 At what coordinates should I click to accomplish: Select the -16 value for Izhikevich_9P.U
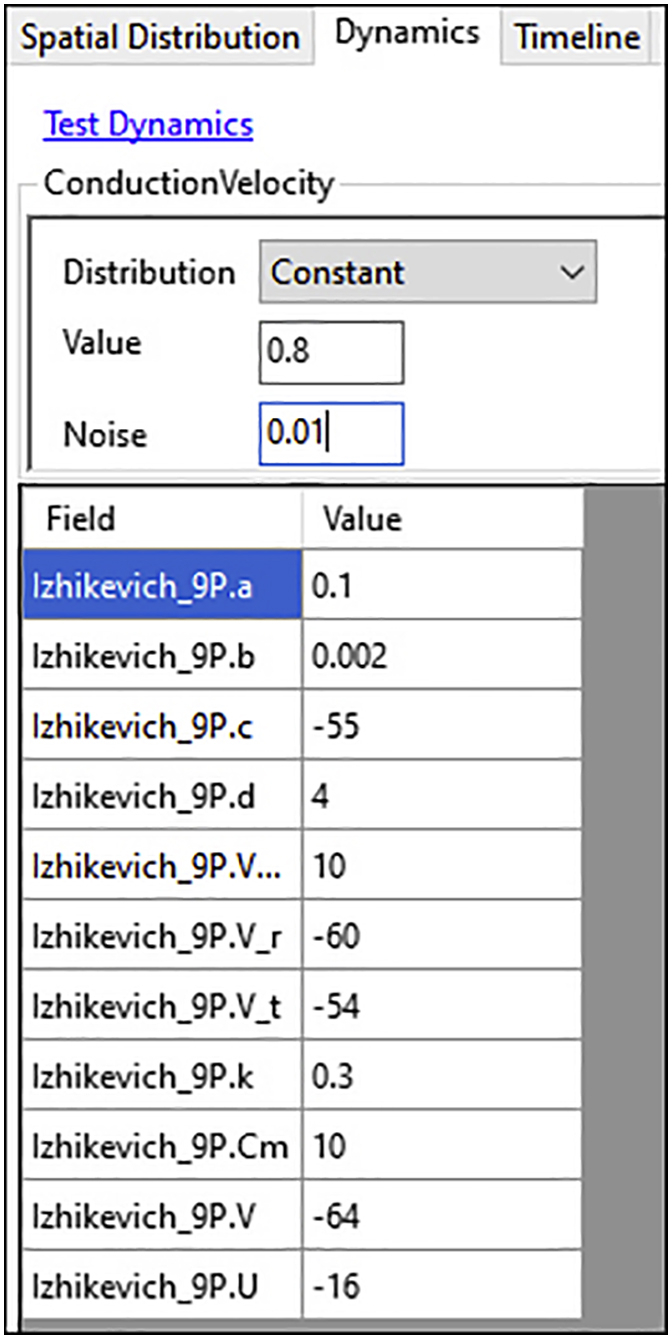(441, 1286)
